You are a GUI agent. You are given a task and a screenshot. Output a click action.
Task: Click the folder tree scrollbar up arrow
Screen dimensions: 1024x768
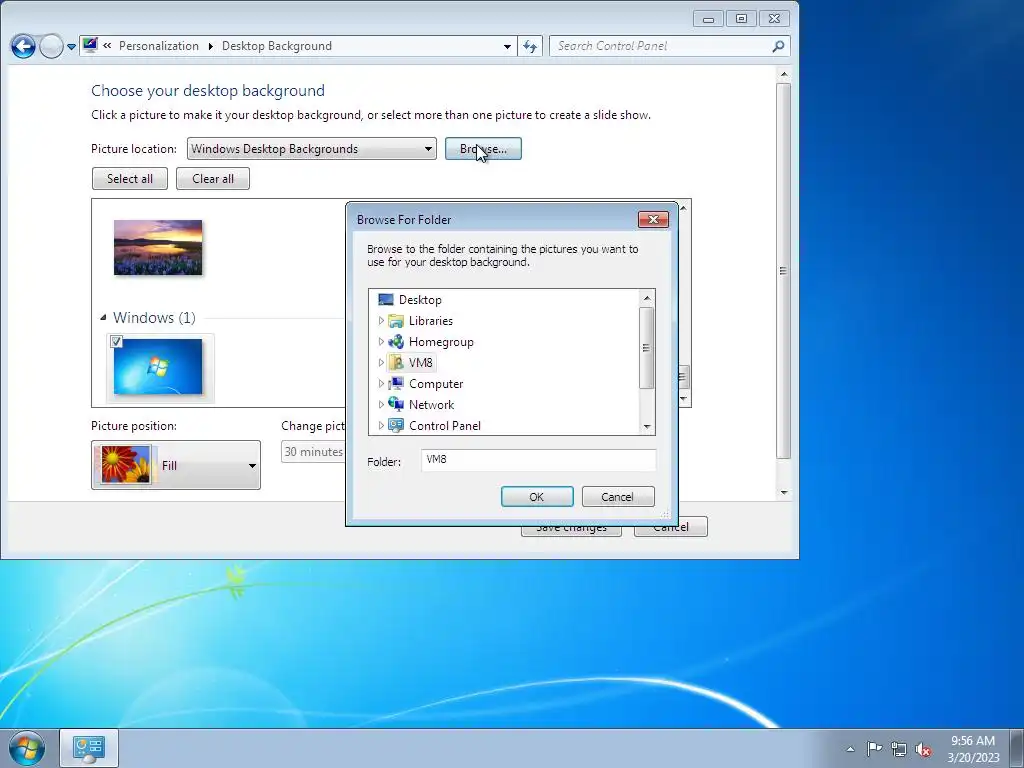(x=647, y=298)
